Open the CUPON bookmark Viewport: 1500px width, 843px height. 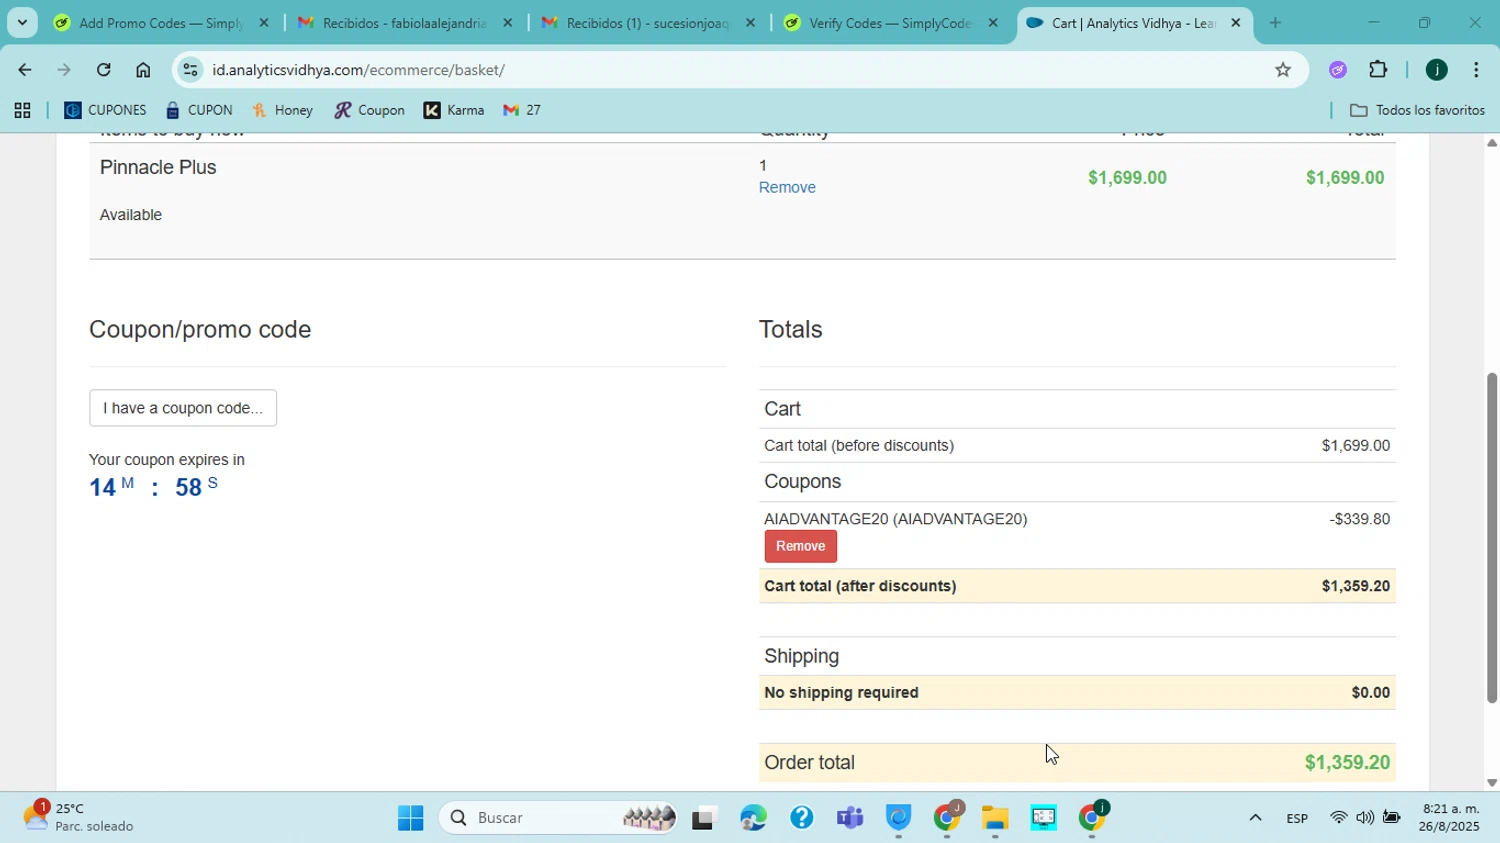tap(199, 111)
